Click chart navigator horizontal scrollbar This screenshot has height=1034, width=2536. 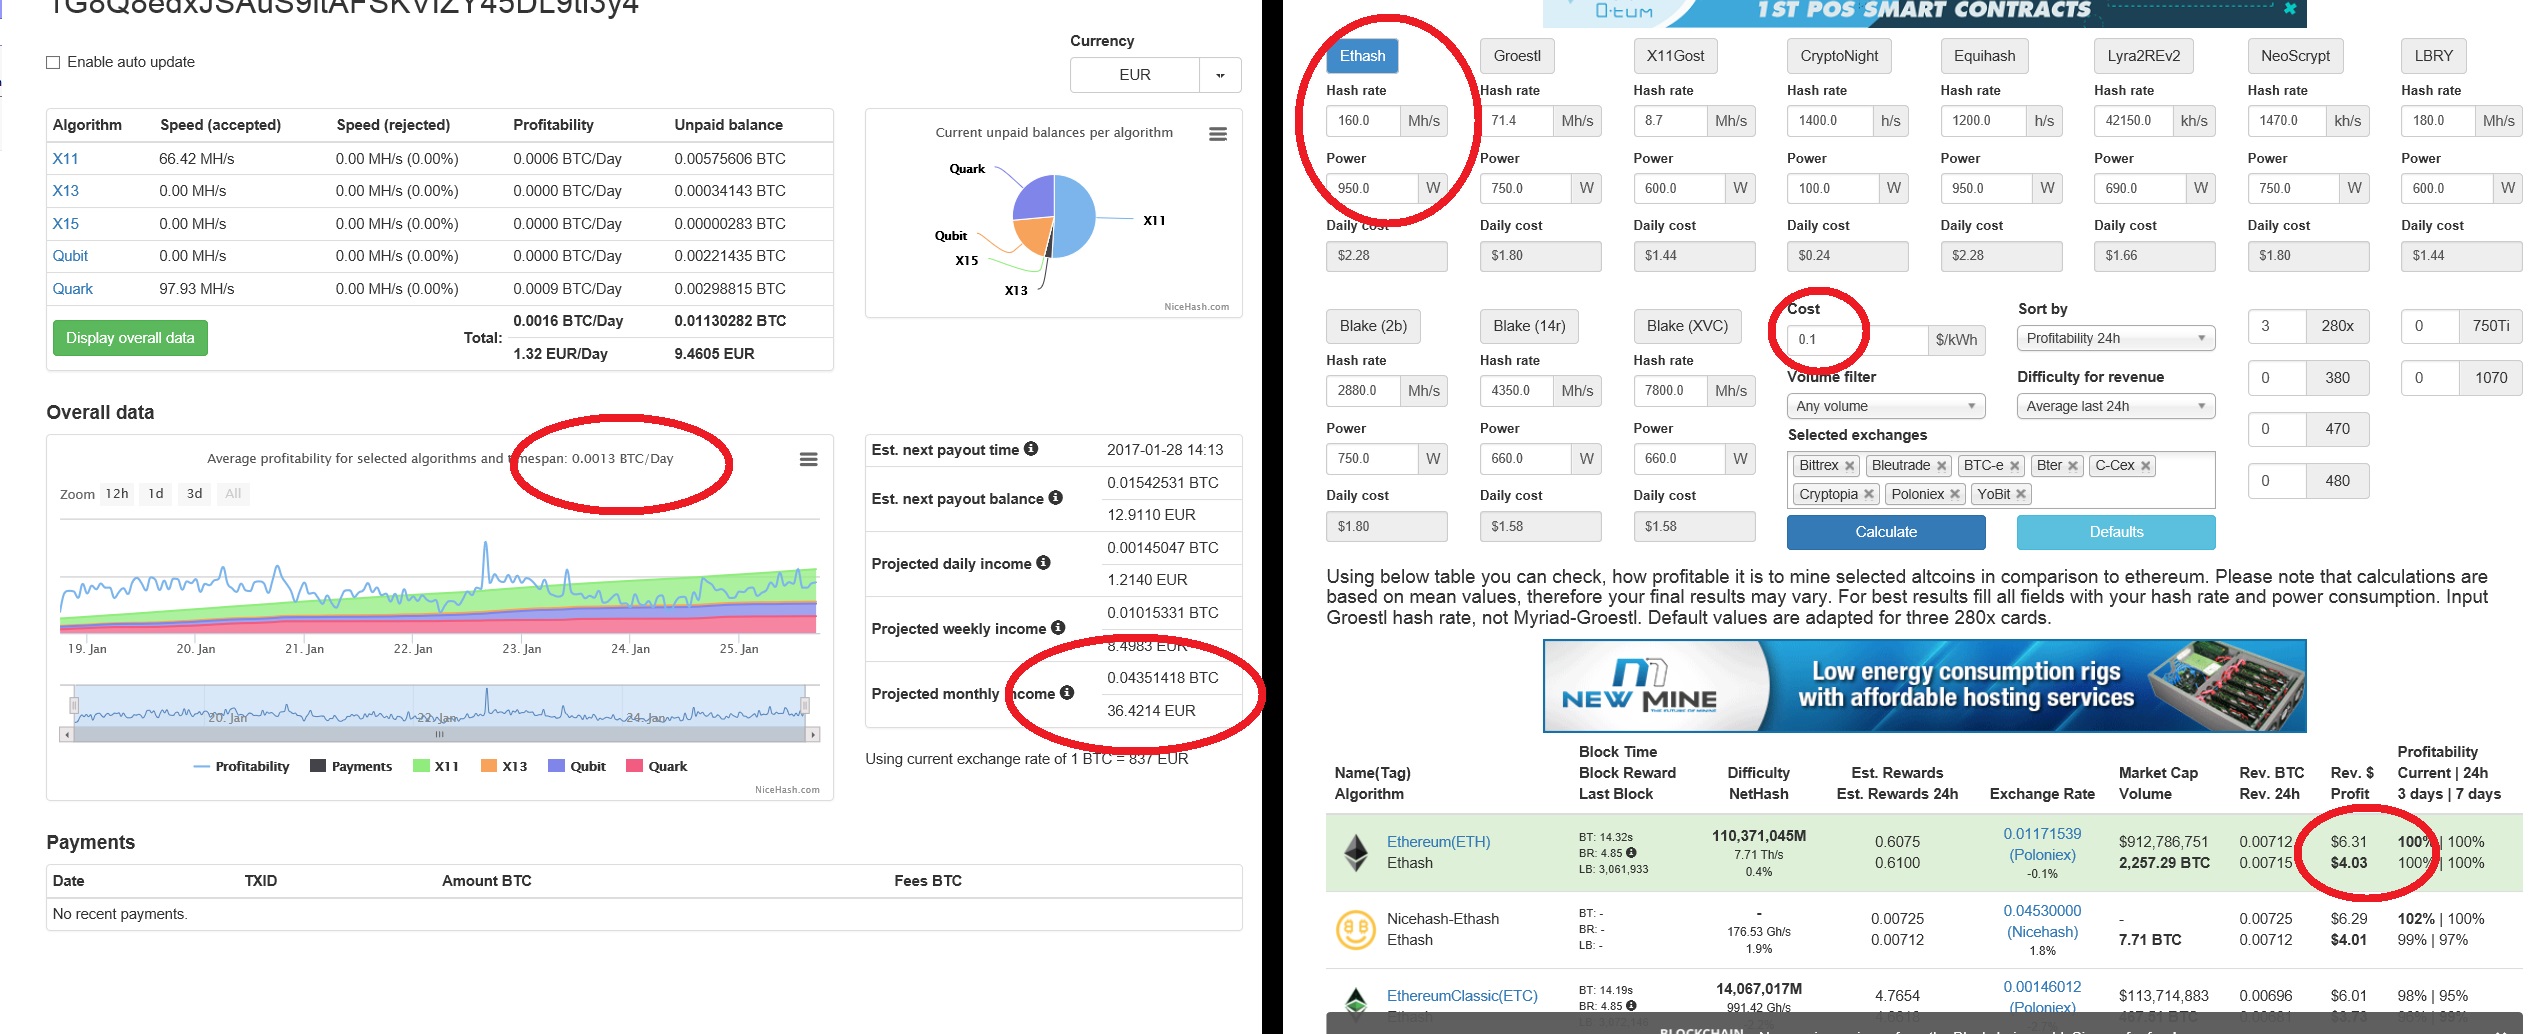[x=440, y=735]
